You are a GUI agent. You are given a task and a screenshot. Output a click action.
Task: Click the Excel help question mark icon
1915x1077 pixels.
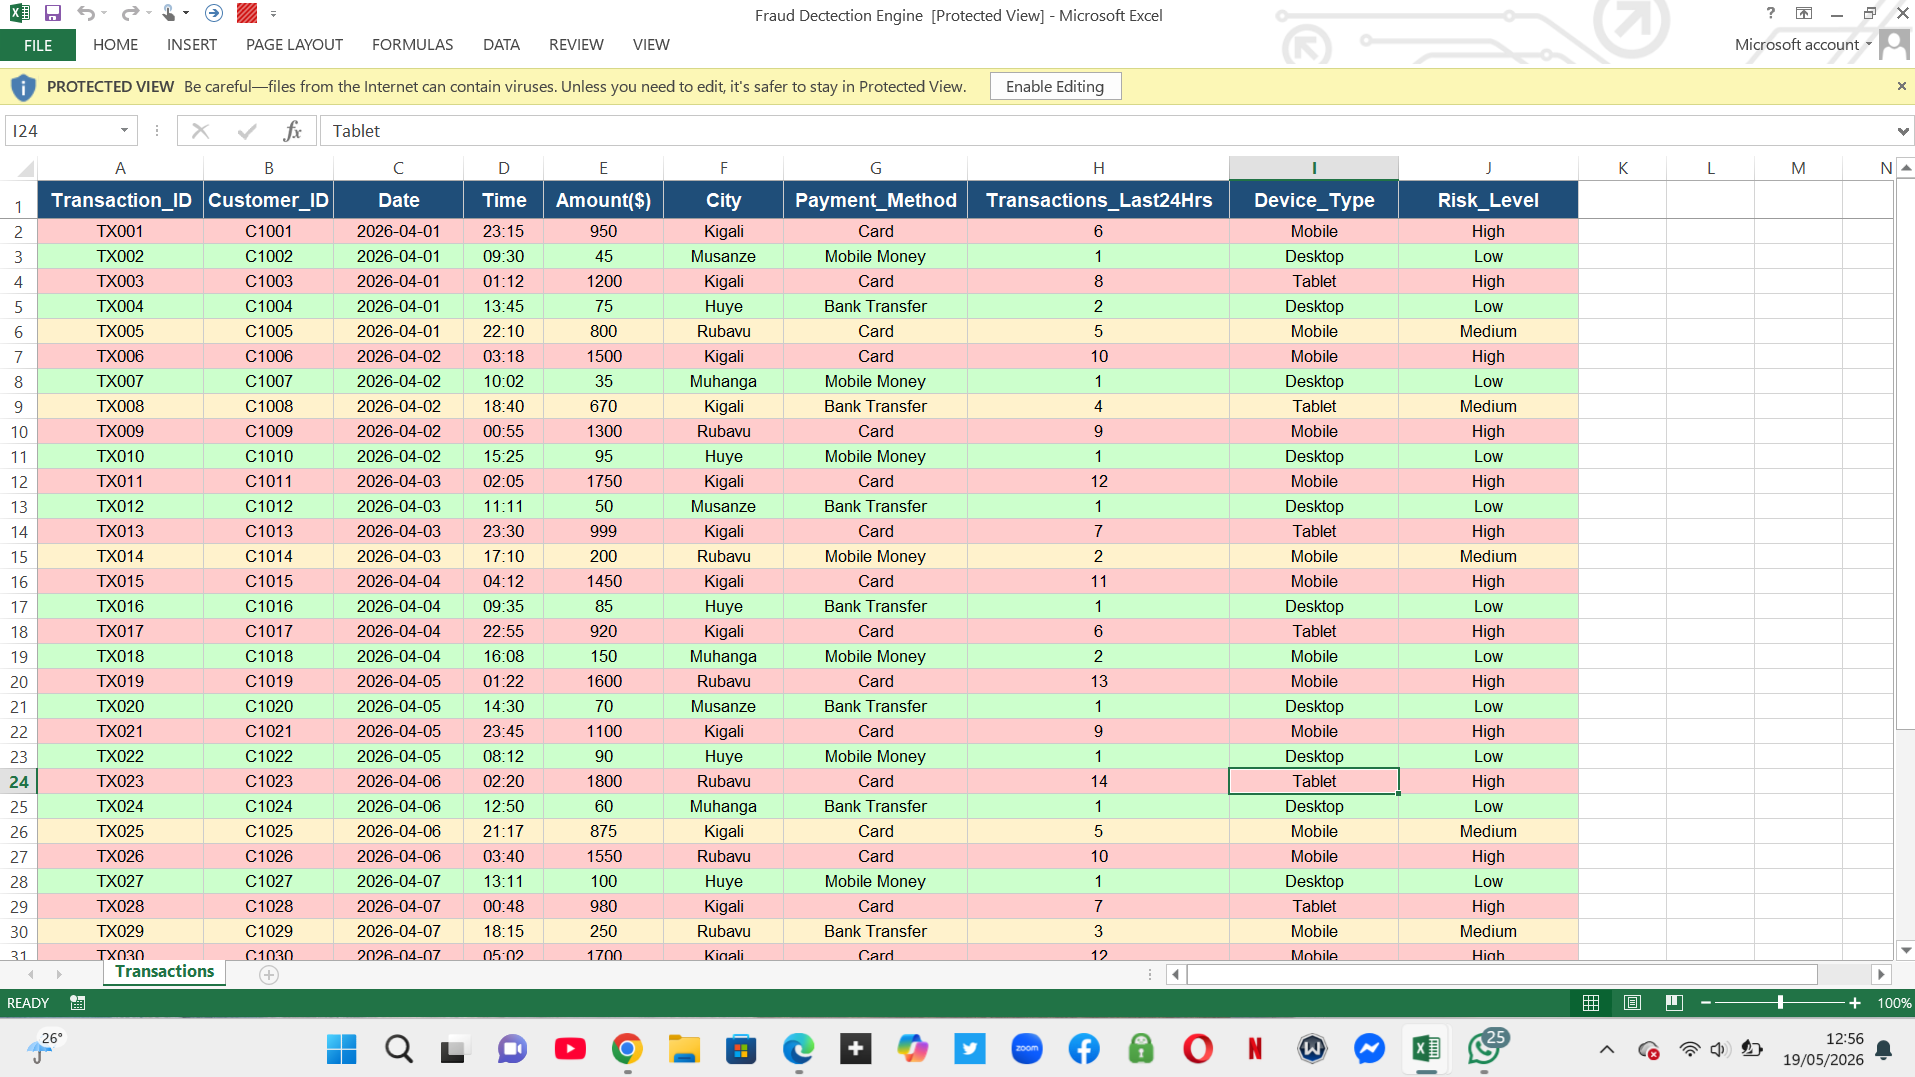(1770, 14)
